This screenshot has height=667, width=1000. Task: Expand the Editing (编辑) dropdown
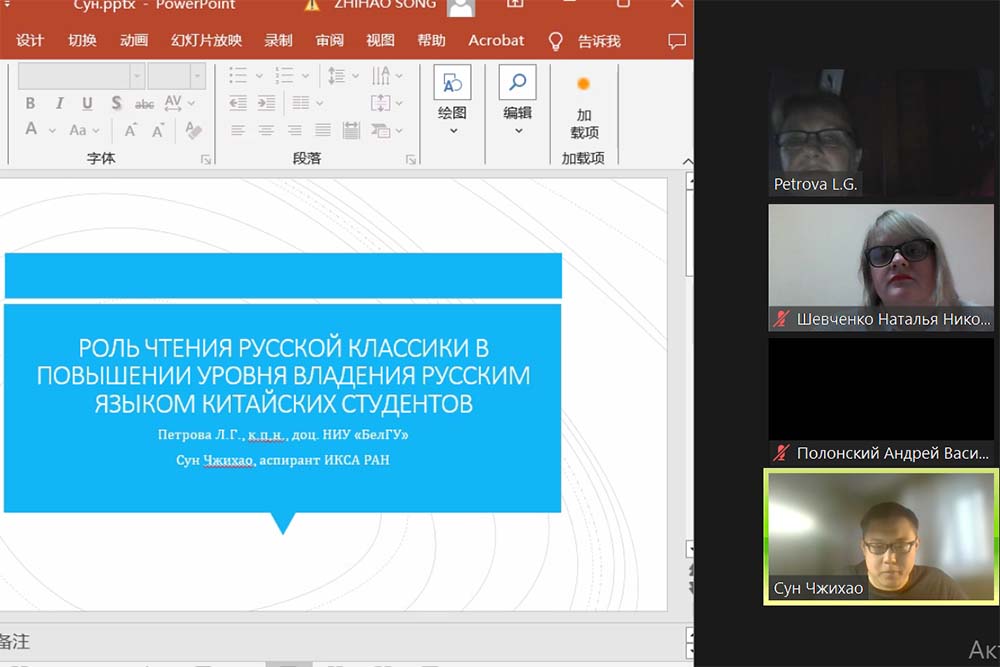[517, 131]
